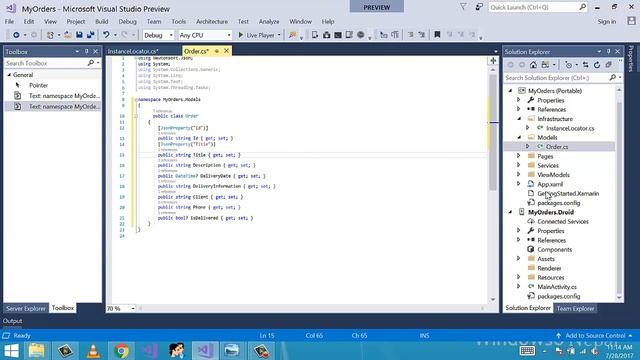This screenshot has height=360, width=640.
Task: Toggle a bookmark with the toolbar bookmark icon
Action: [437, 35]
